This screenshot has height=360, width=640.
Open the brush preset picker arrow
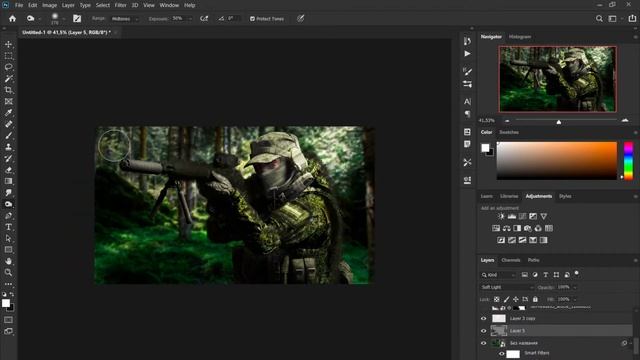pyautogui.click(x=64, y=19)
